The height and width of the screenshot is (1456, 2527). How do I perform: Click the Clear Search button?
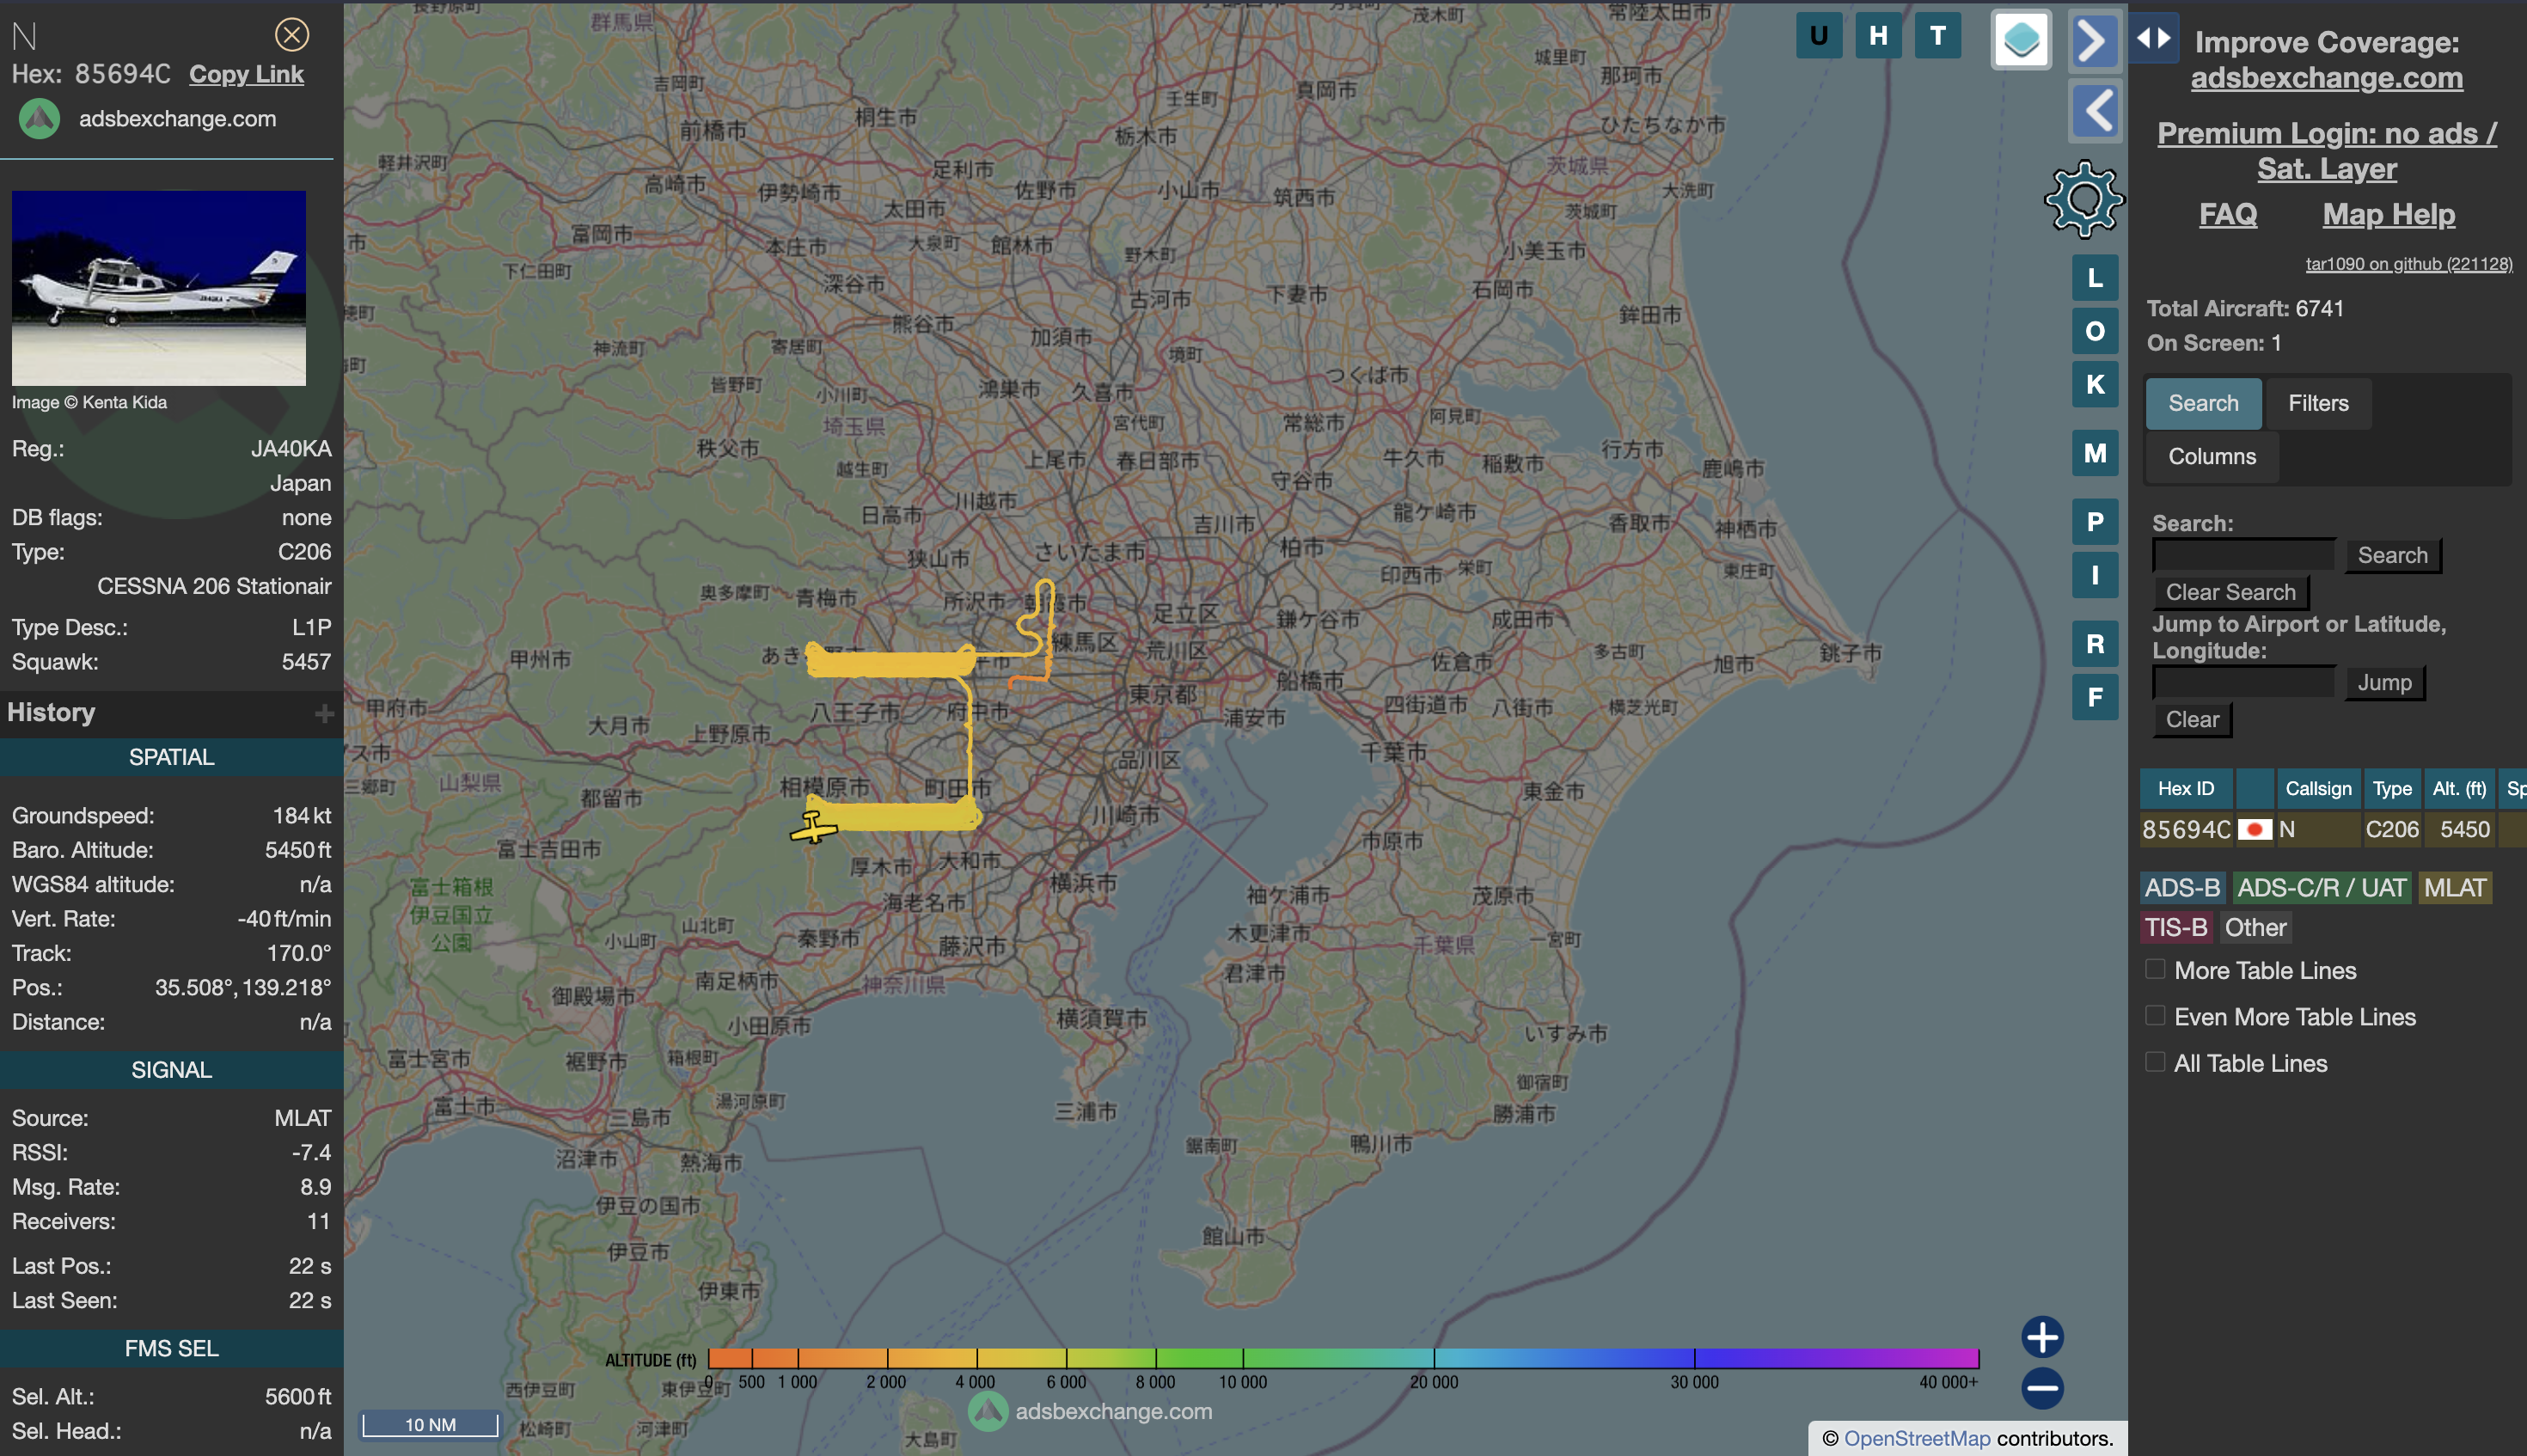tap(2230, 593)
